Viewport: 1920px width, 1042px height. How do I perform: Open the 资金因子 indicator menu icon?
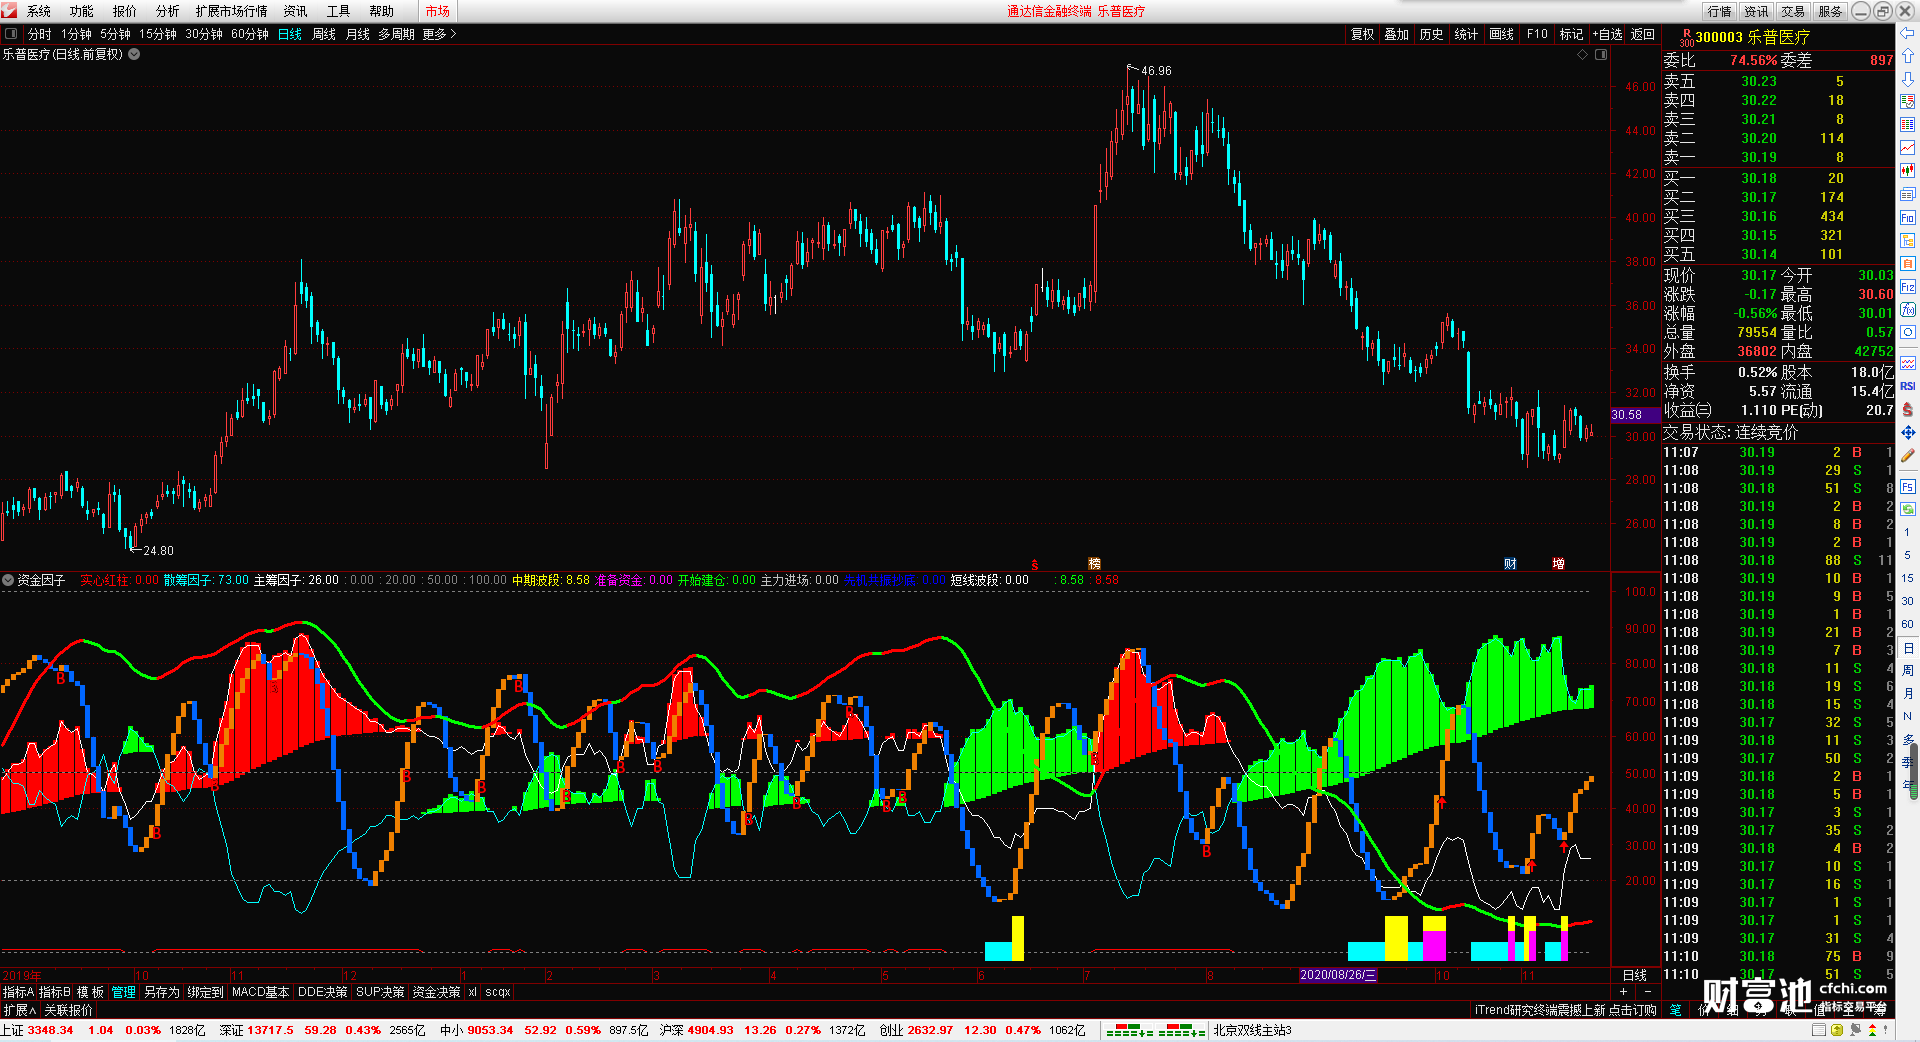tap(8, 580)
